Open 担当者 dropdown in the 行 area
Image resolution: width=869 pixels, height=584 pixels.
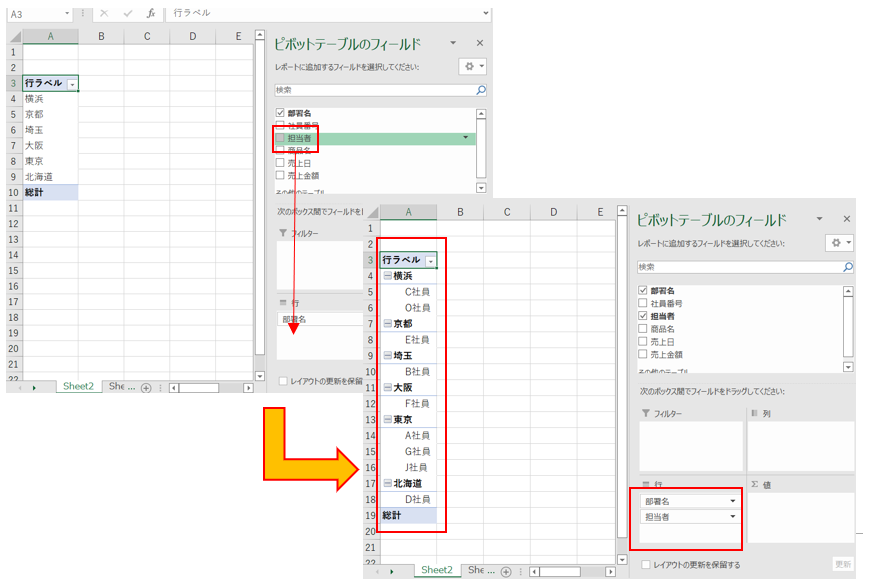[x=733, y=517]
